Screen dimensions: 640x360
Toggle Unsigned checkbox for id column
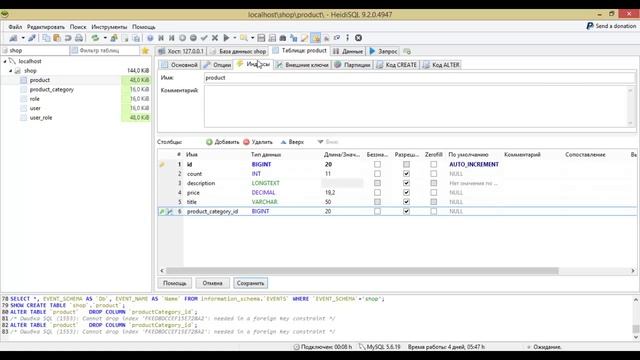(377, 164)
